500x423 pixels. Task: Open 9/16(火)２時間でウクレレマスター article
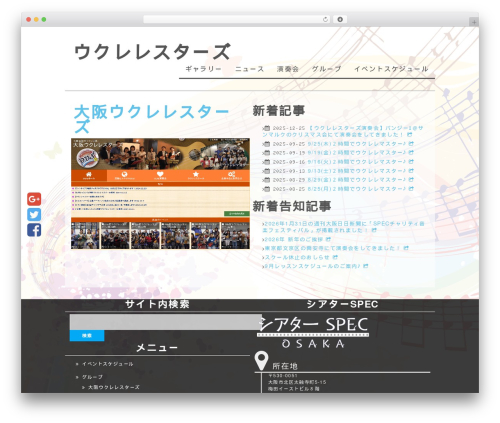pos(357,162)
